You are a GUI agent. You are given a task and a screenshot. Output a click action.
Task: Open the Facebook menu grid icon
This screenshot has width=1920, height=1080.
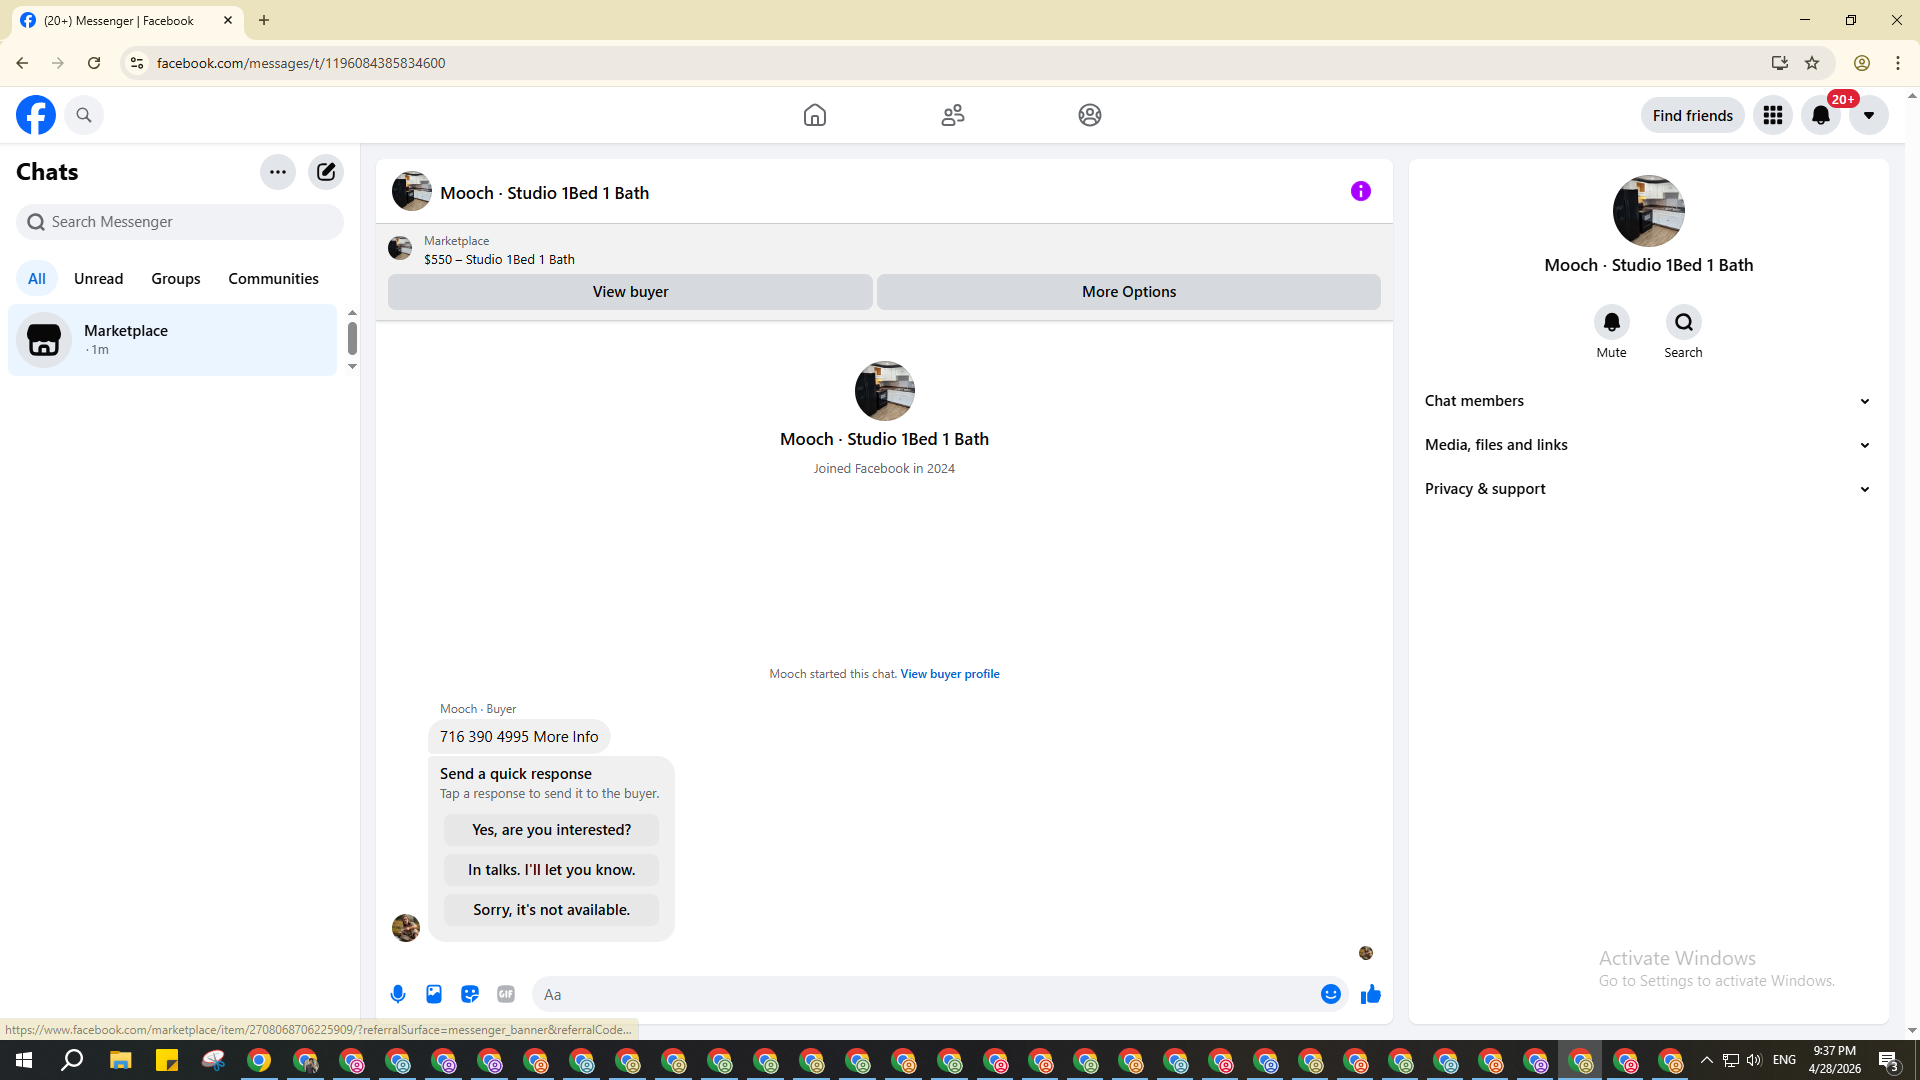click(x=1772, y=115)
